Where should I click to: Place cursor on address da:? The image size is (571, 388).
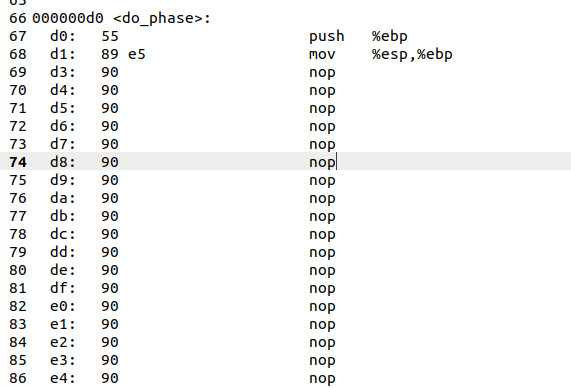point(63,198)
